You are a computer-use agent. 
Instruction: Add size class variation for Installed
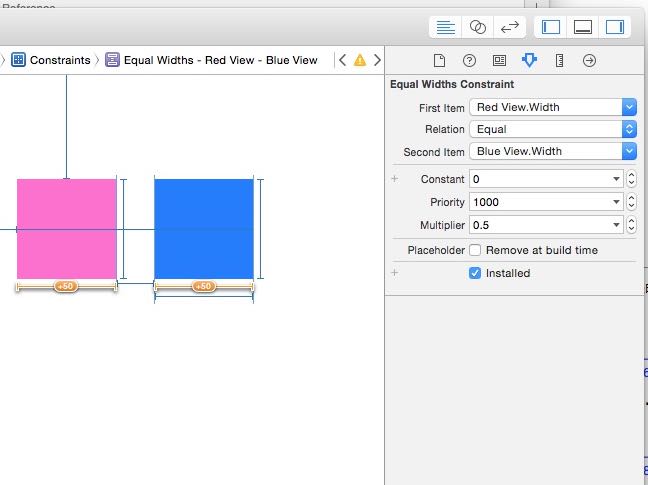395,273
